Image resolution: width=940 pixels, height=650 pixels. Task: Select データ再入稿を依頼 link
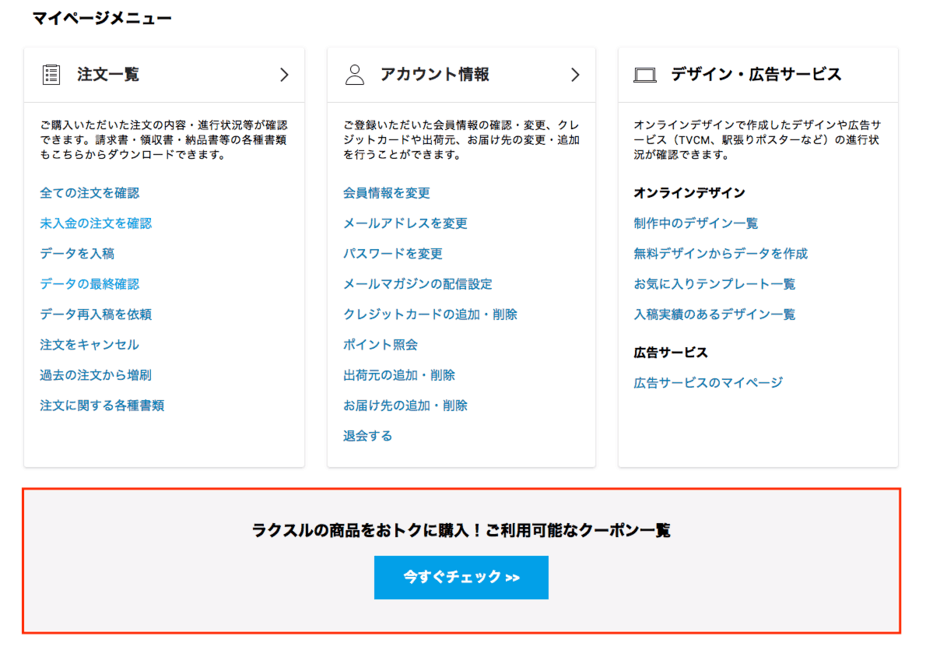coord(96,314)
